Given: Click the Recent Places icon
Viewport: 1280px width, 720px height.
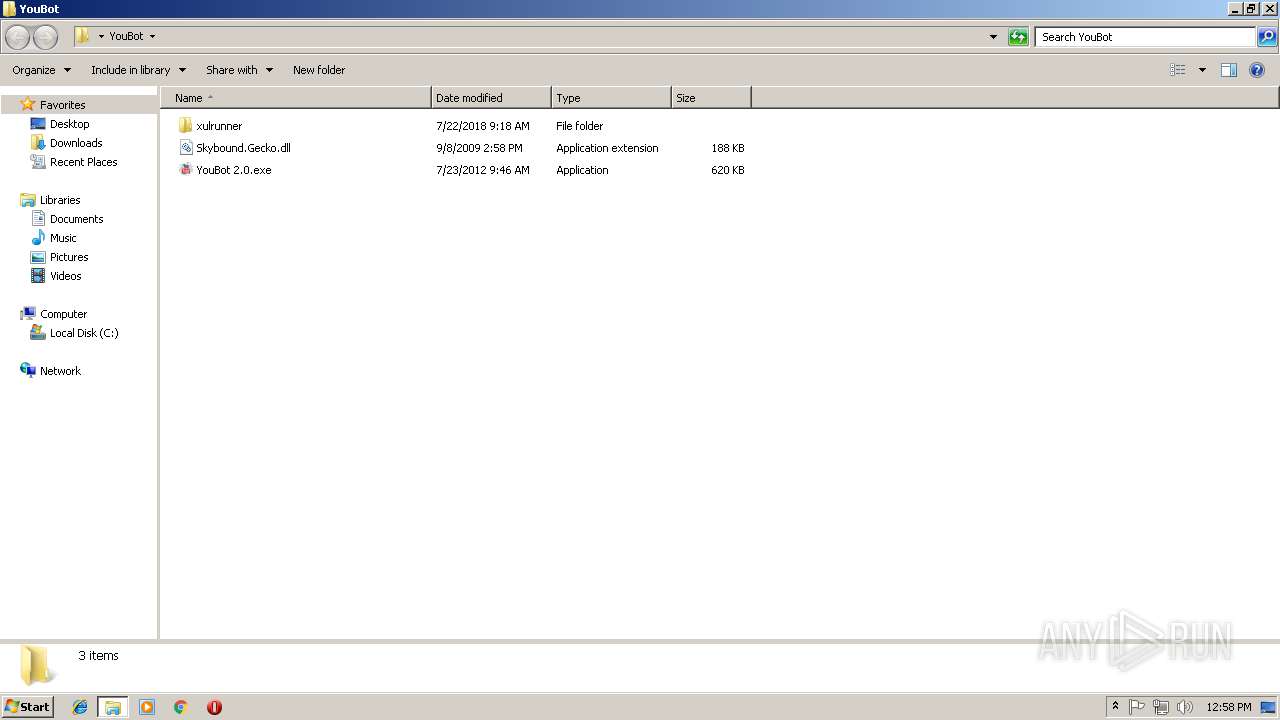Looking at the screenshot, I should click(38, 162).
